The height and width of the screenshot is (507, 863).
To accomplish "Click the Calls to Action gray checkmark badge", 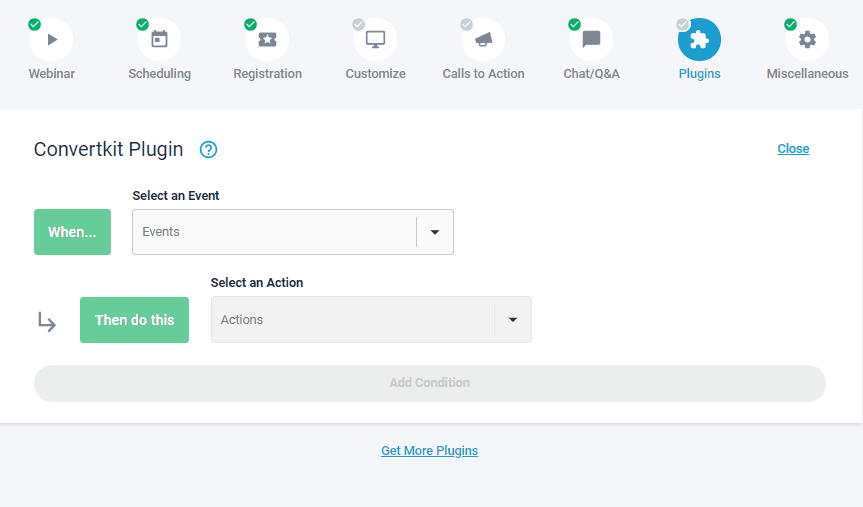I will 466,24.
